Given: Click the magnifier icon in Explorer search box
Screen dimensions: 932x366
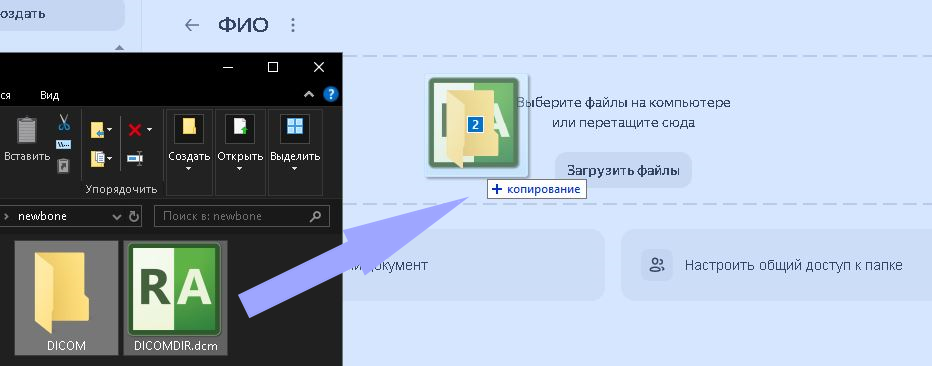Looking at the screenshot, I should pyautogui.click(x=316, y=216).
